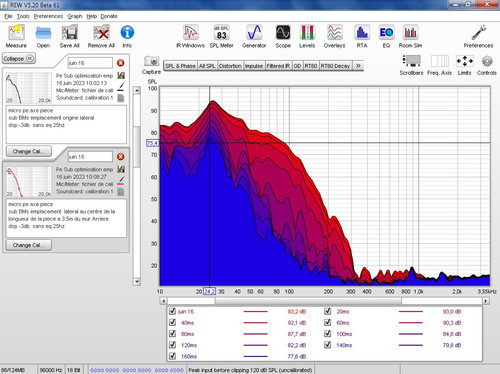
Task: Click measurement list scroll down arrow
Action: (137, 282)
